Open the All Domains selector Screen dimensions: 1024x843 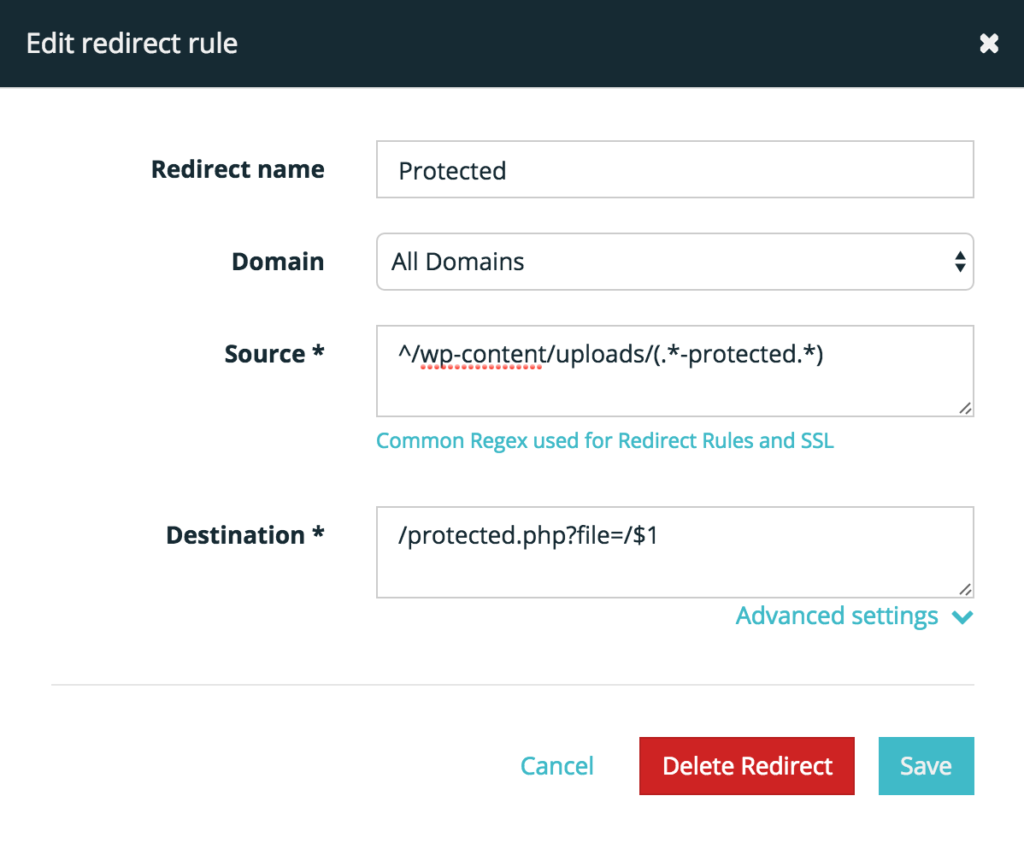[675, 261]
